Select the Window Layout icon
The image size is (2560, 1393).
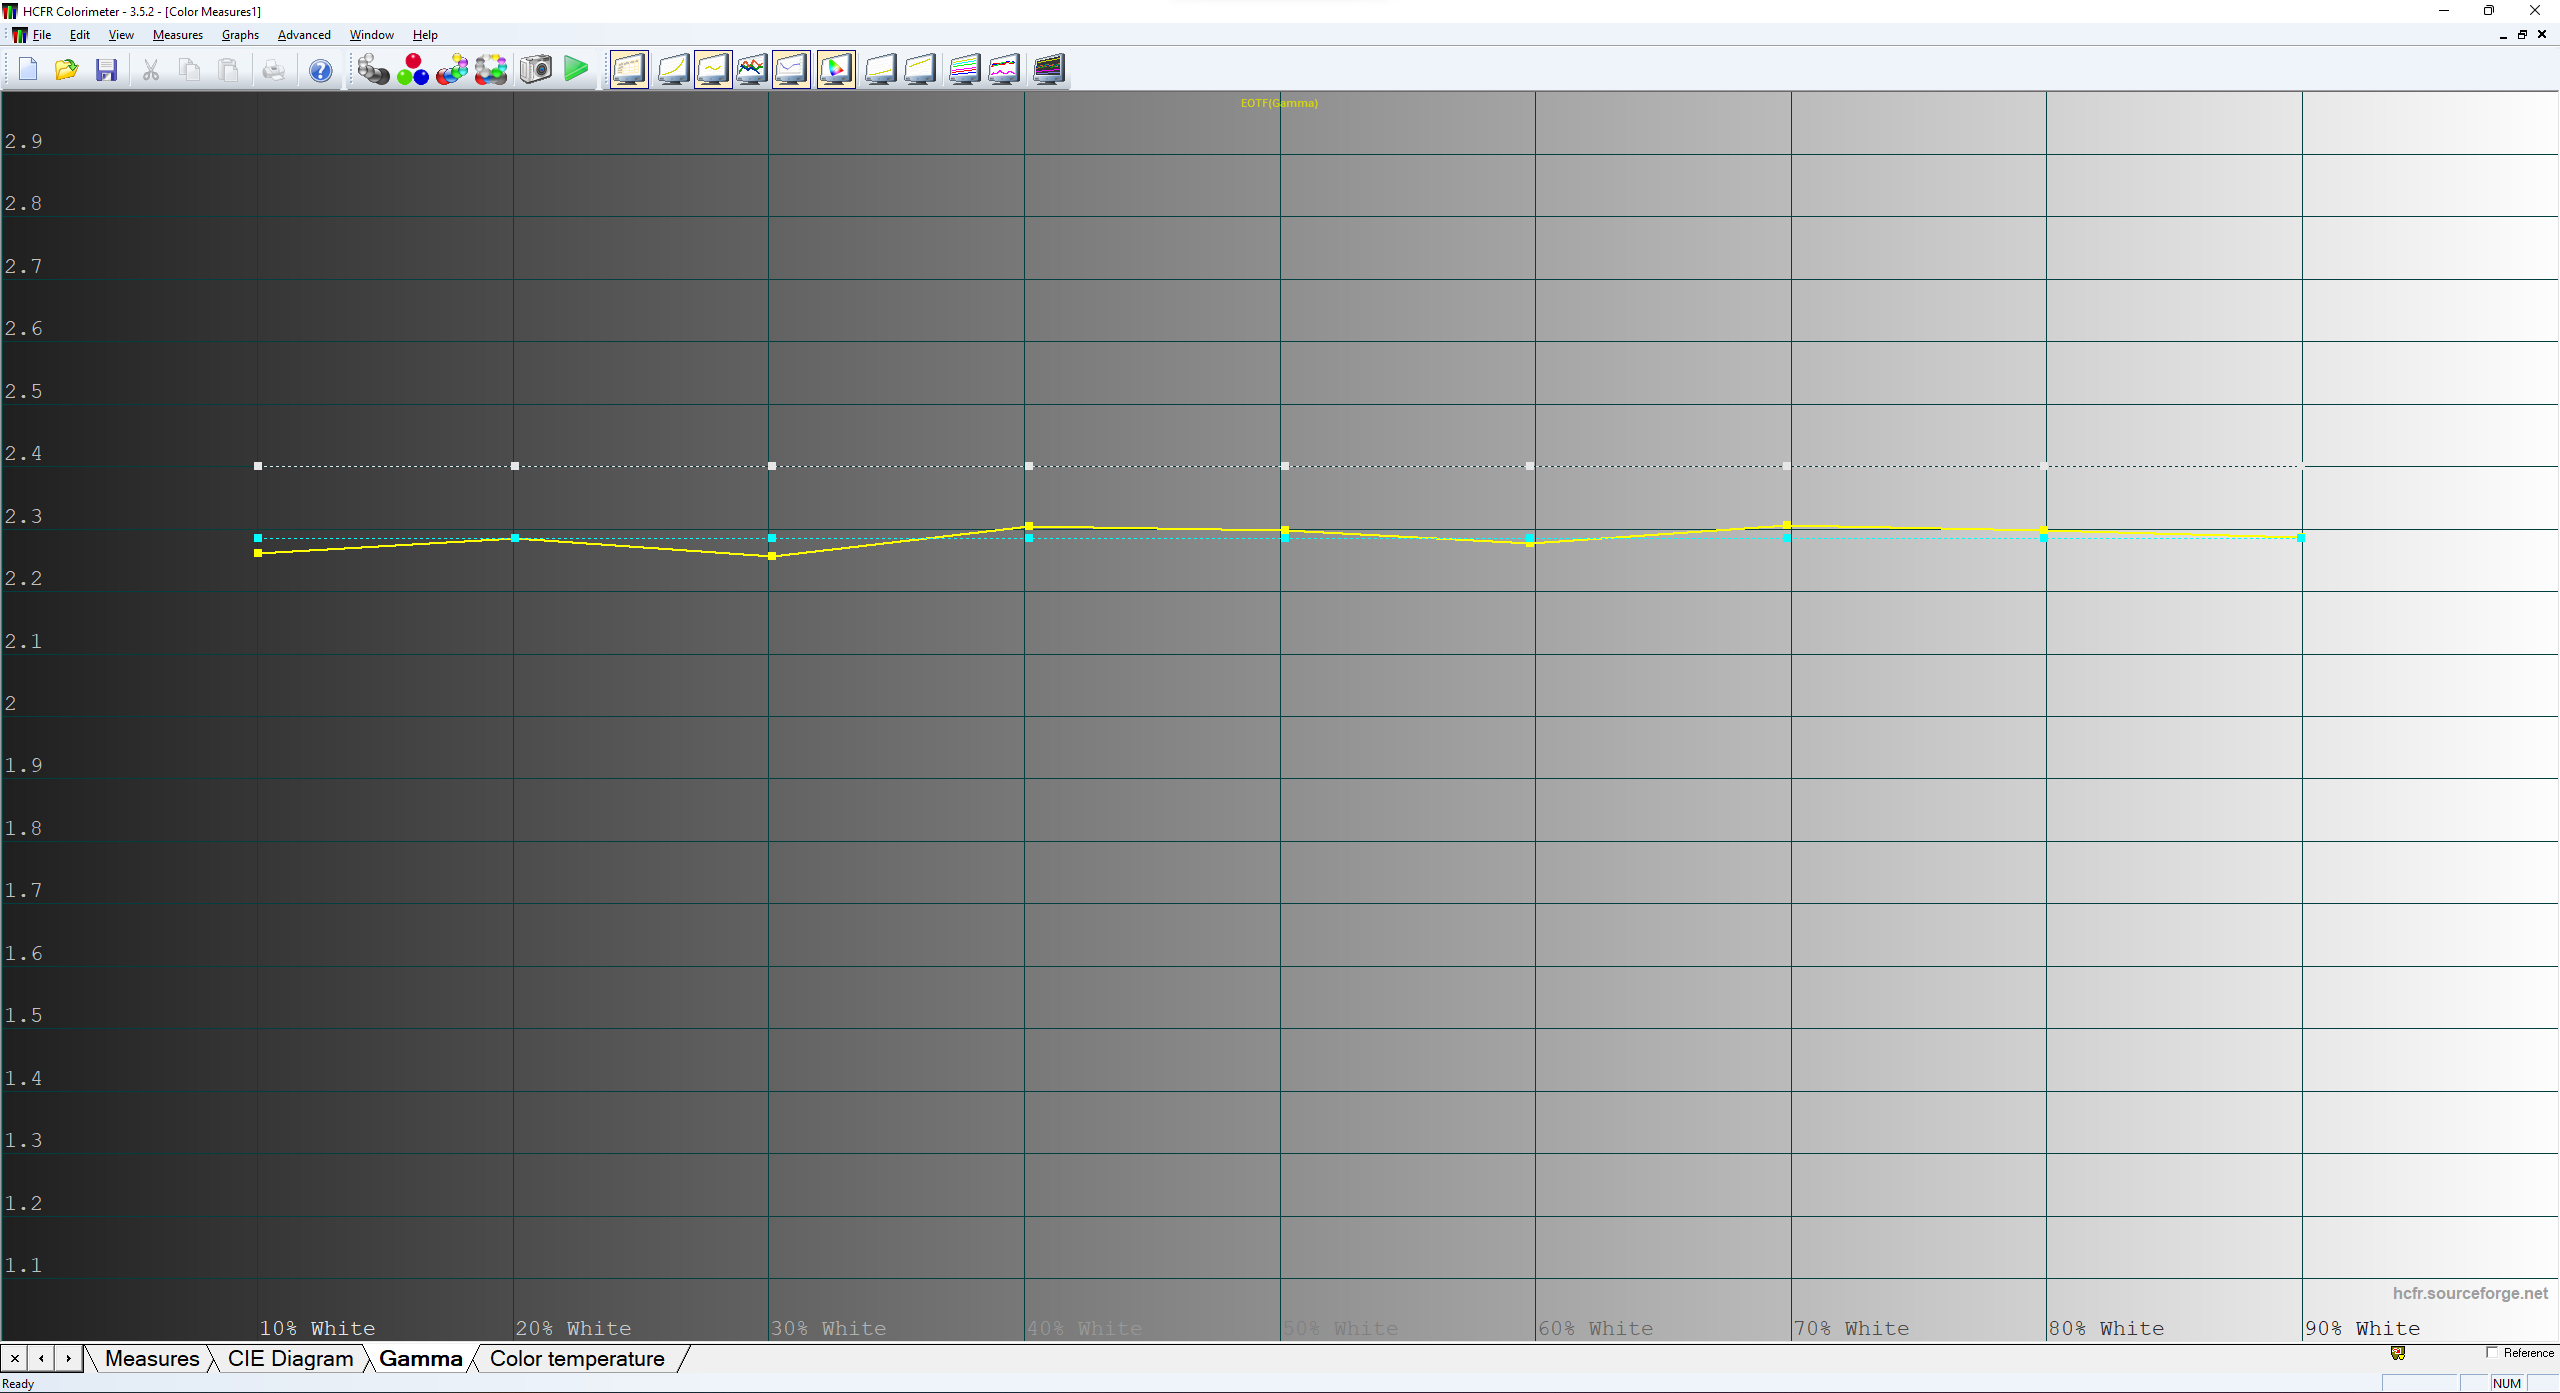pos(626,69)
